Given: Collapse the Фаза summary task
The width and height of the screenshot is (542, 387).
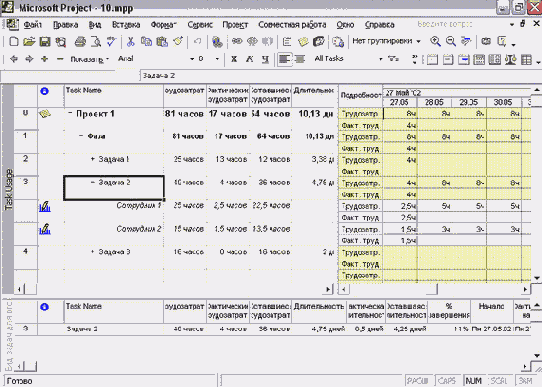Looking at the screenshot, I should point(81,136).
